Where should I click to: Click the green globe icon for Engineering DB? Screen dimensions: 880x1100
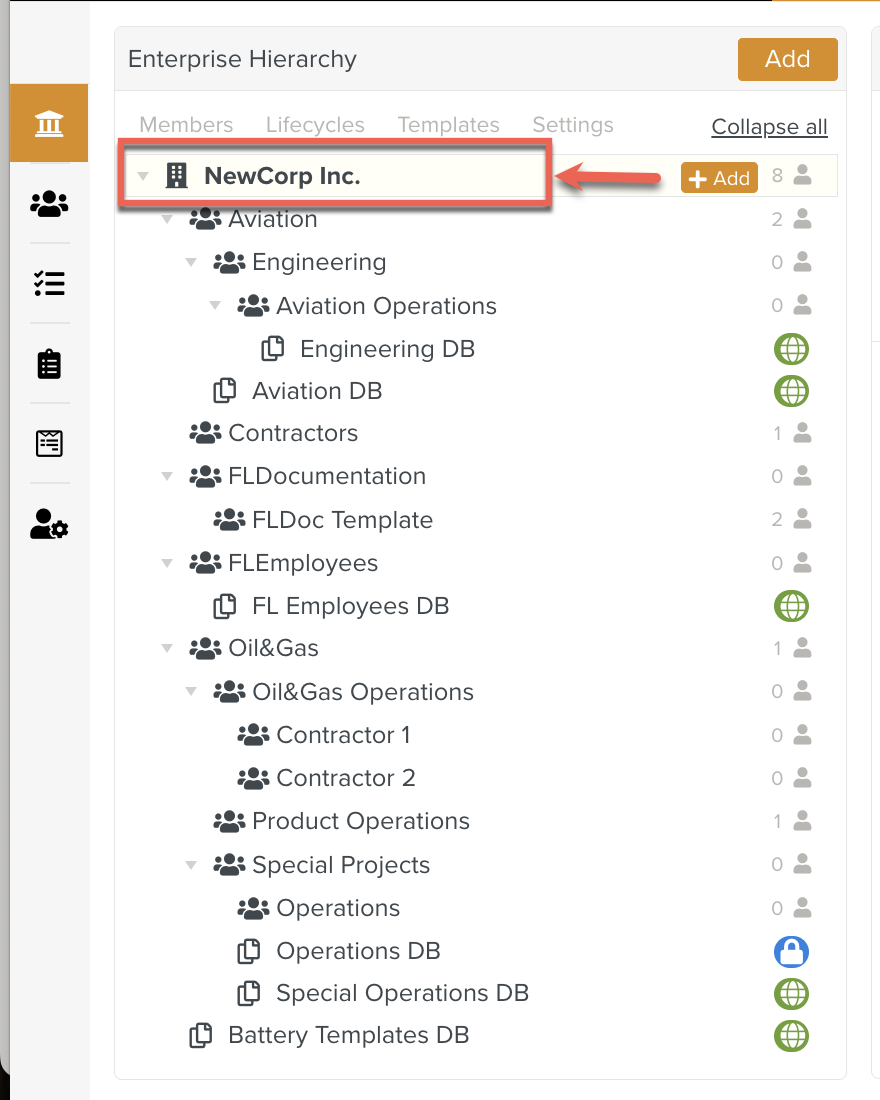pyautogui.click(x=791, y=349)
